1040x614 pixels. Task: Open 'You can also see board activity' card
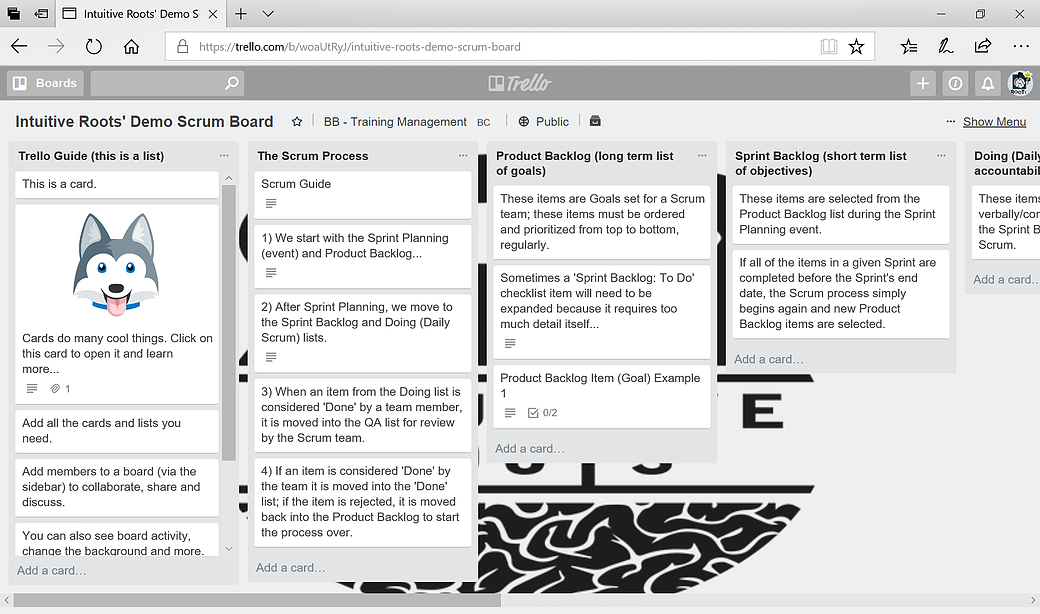117,540
